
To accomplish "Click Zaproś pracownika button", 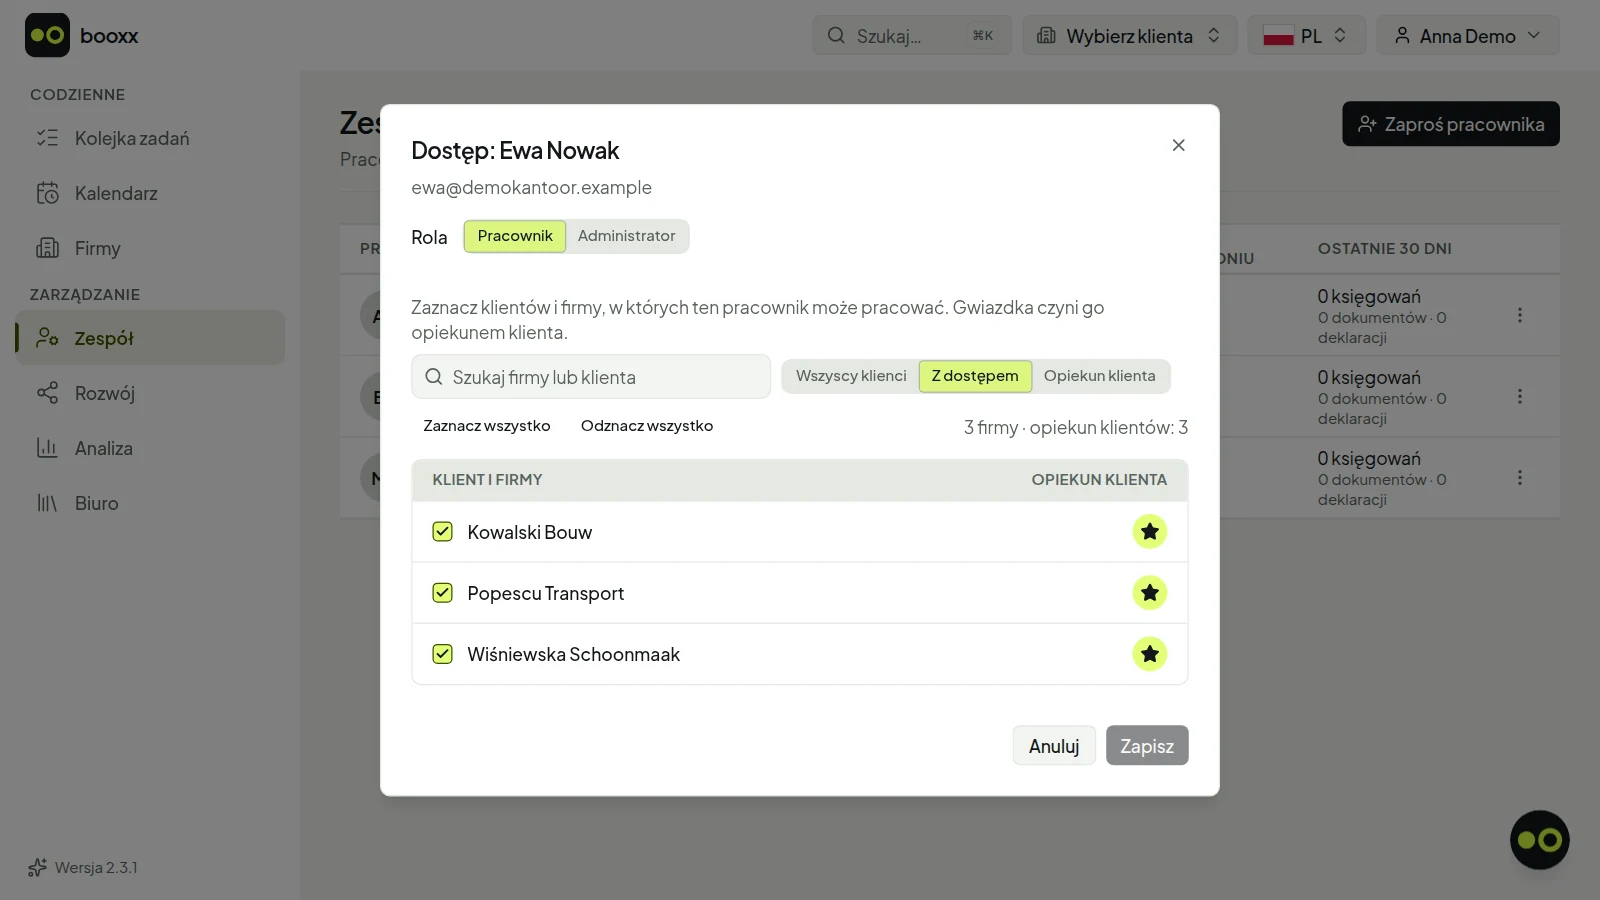I will coord(1450,124).
